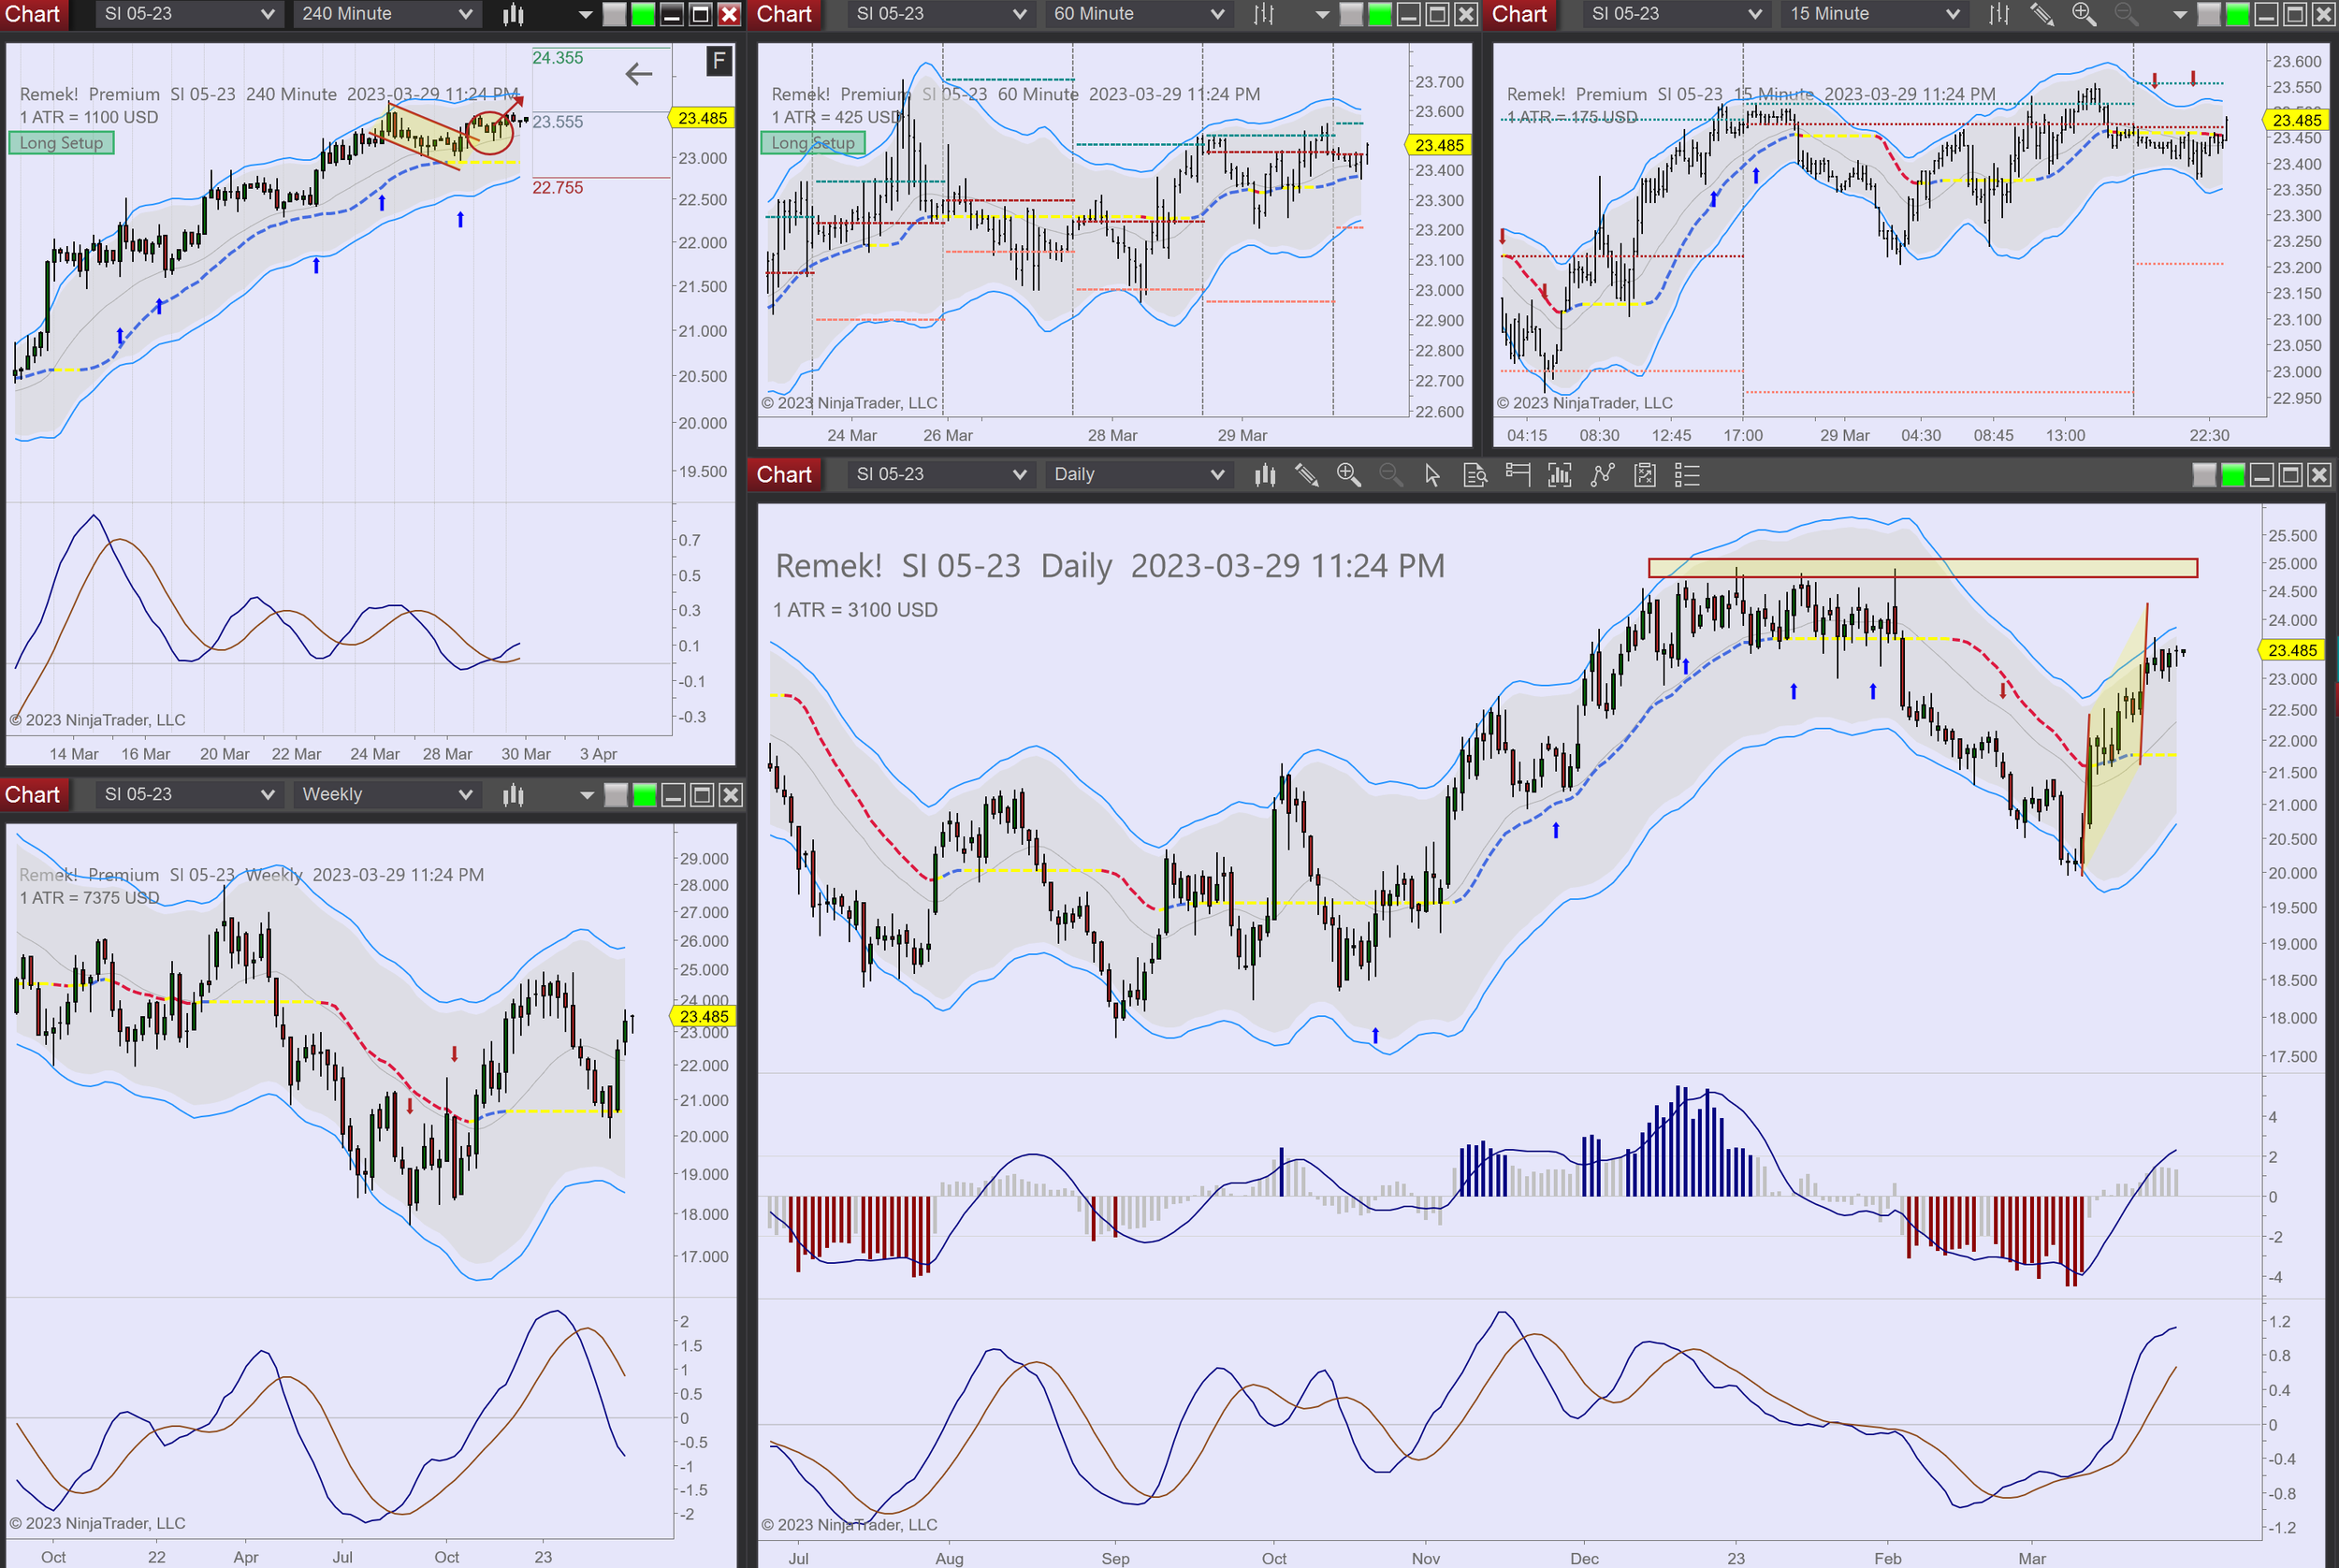Expand the Weekly interval dropdown

click(386, 795)
